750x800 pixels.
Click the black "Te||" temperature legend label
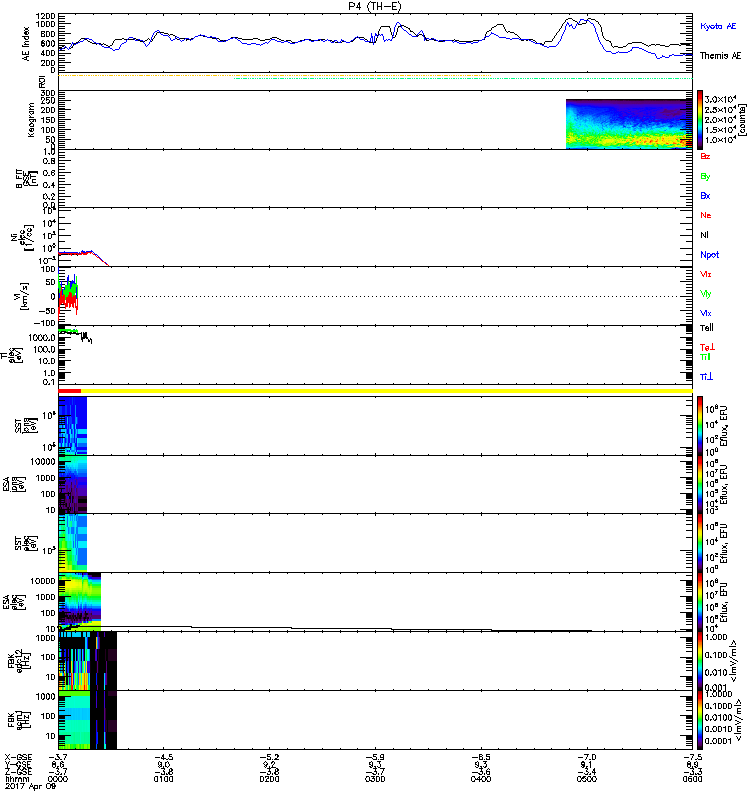click(x=707, y=328)
